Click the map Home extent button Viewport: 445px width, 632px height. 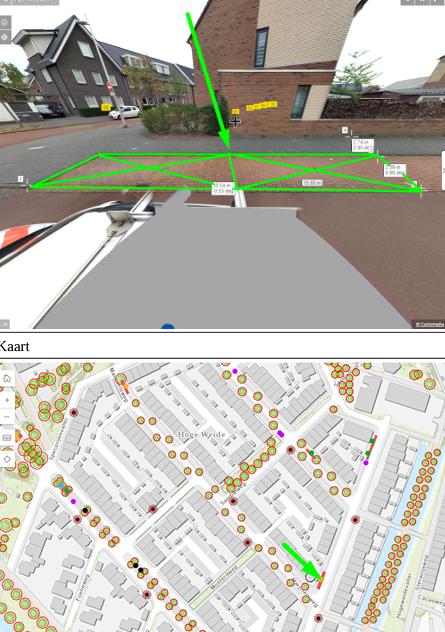click(7, 378)
